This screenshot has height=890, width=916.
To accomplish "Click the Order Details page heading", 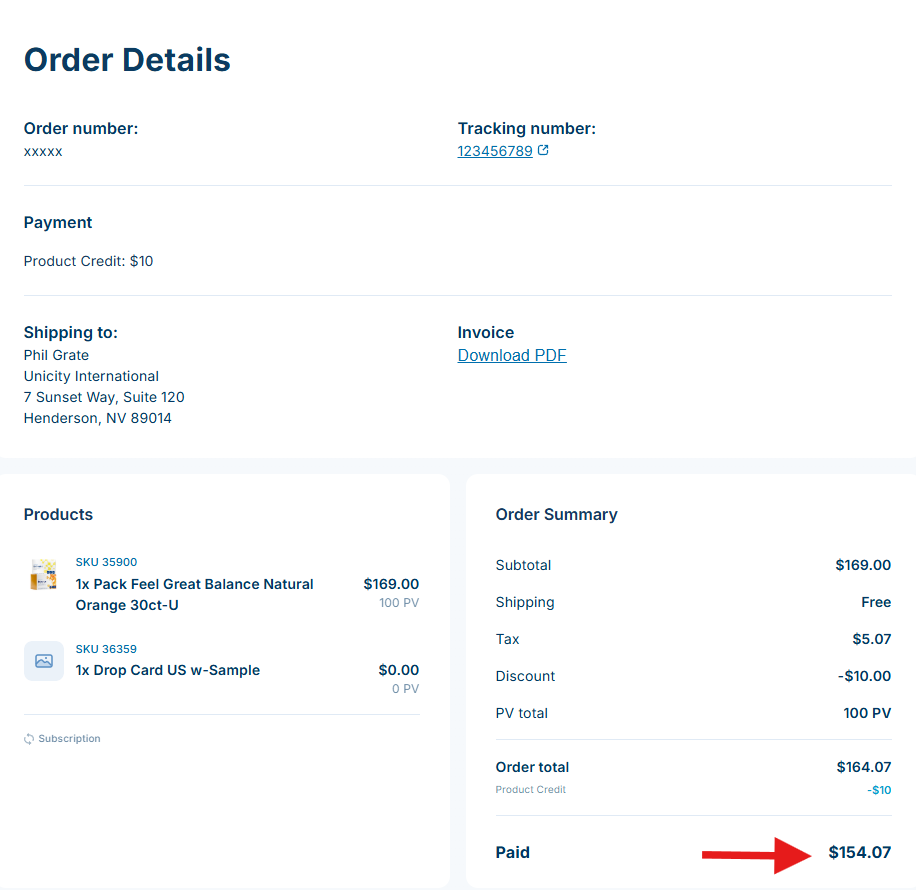I will [x=127, y=60].
